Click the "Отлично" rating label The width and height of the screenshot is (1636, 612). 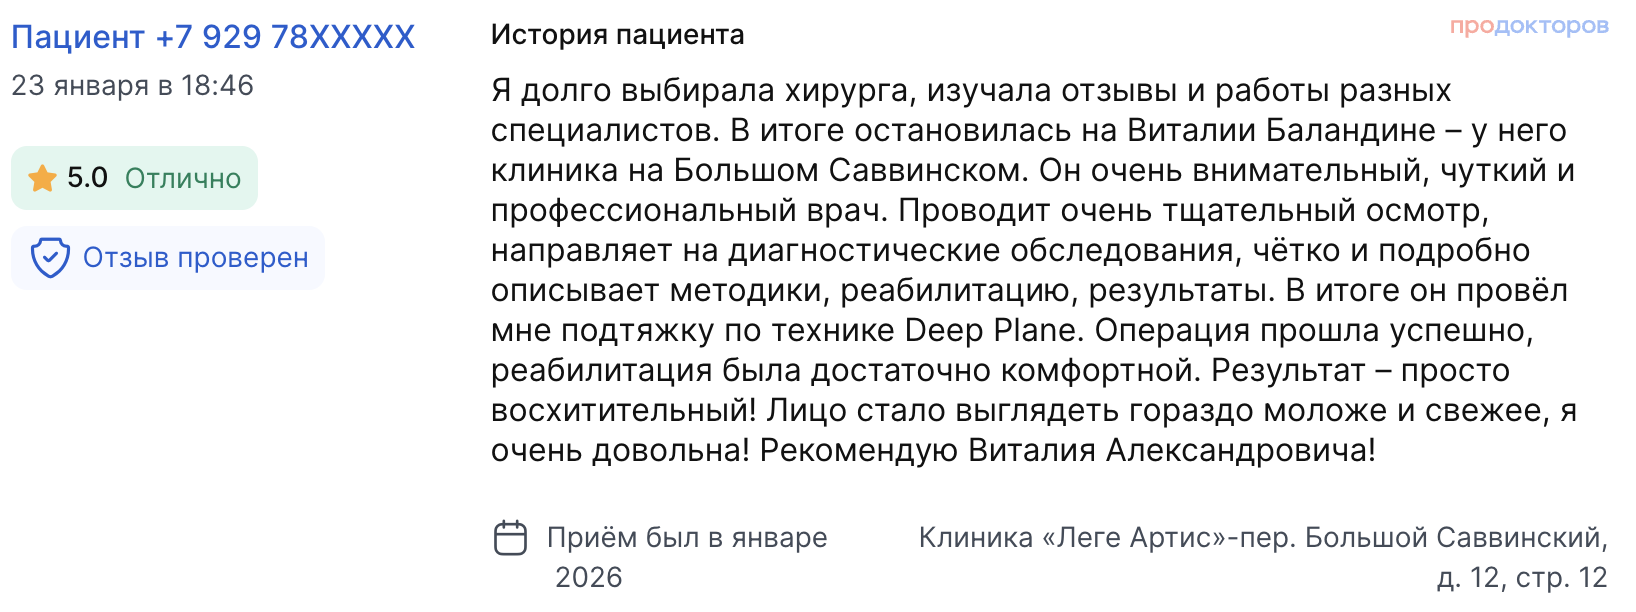pyautogui.click(x=183, y=178)
